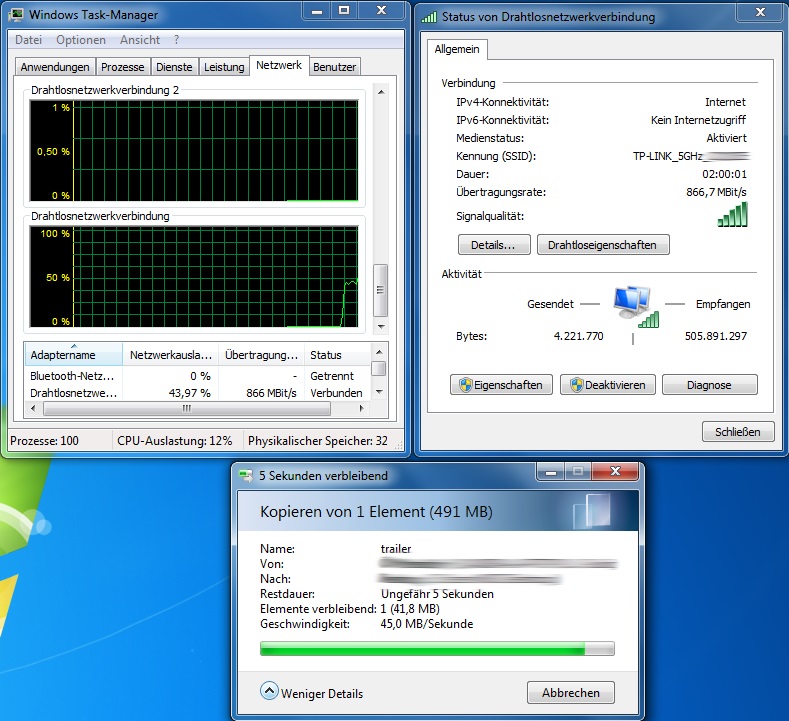Click the copy dialog title bar icon
The image size is (789, 721).
[x=246, y=476]
